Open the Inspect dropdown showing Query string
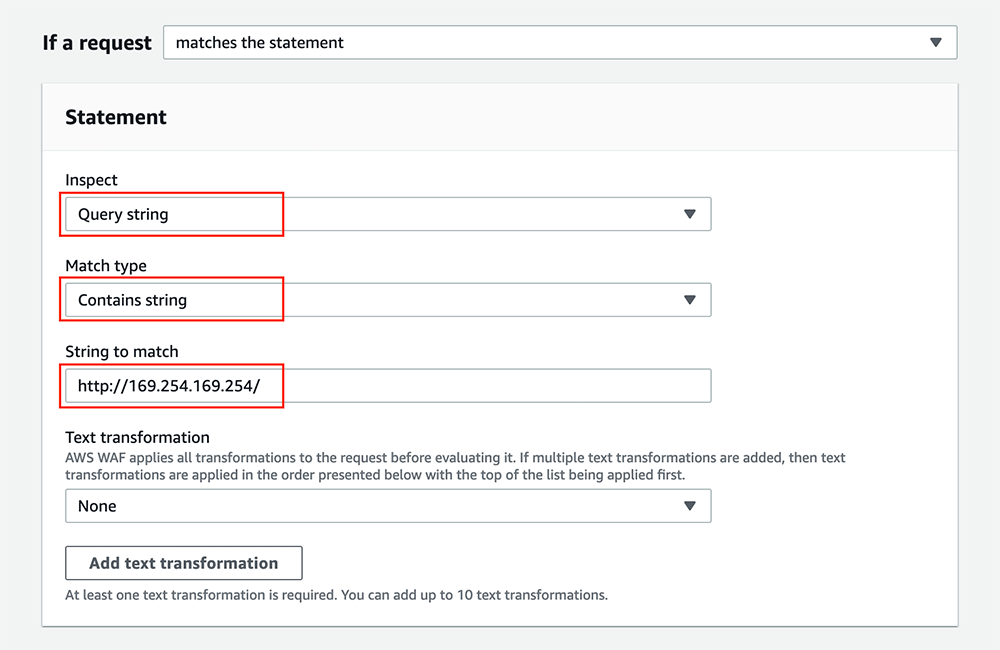The width and height of the screenshot is (1000, 650). 388,214
